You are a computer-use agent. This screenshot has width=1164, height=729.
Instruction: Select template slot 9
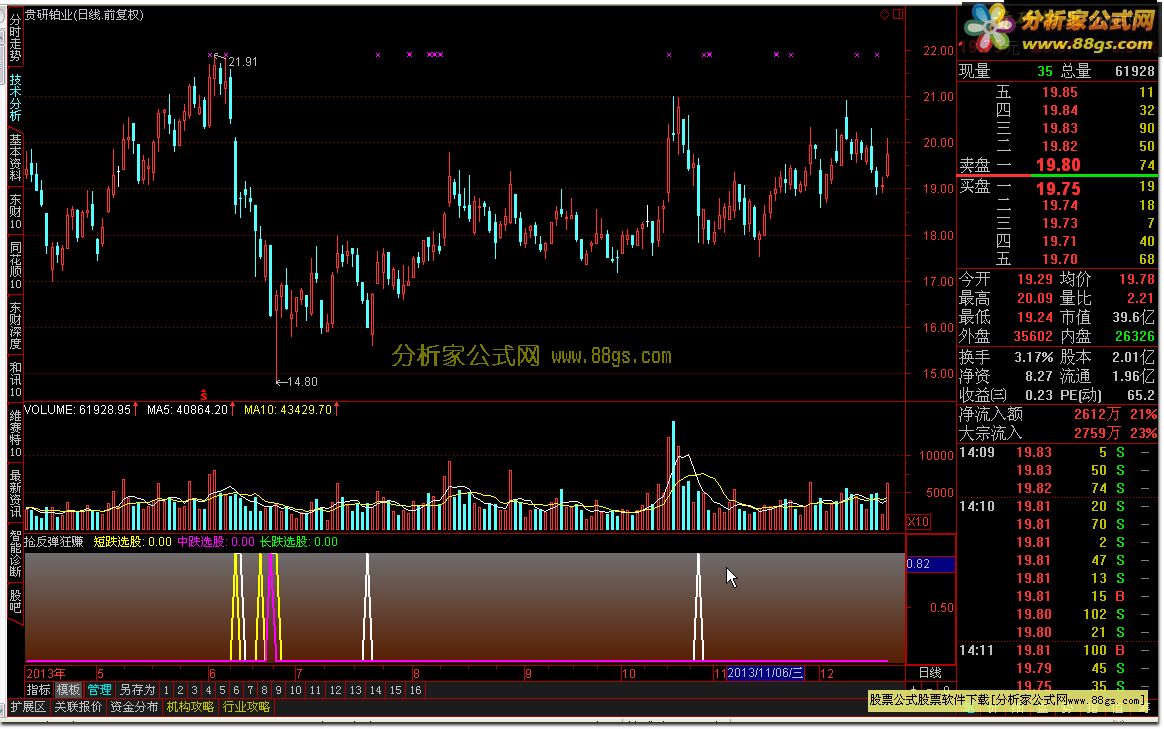coord(278,690)
